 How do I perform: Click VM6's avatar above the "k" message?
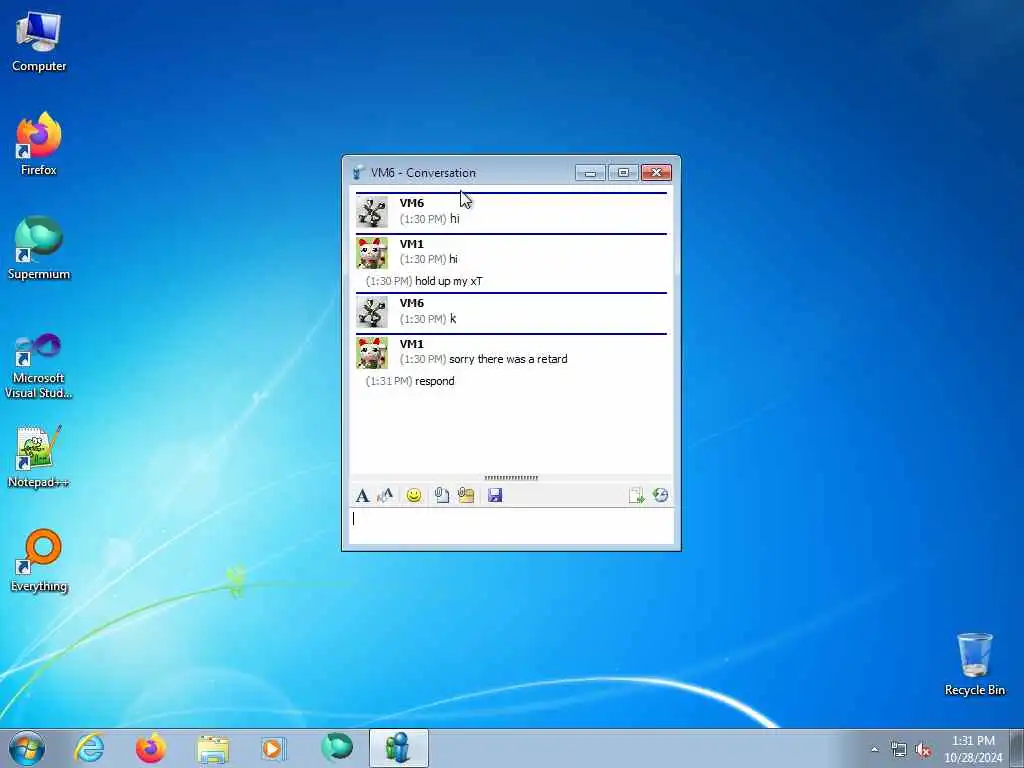(372, 312)
